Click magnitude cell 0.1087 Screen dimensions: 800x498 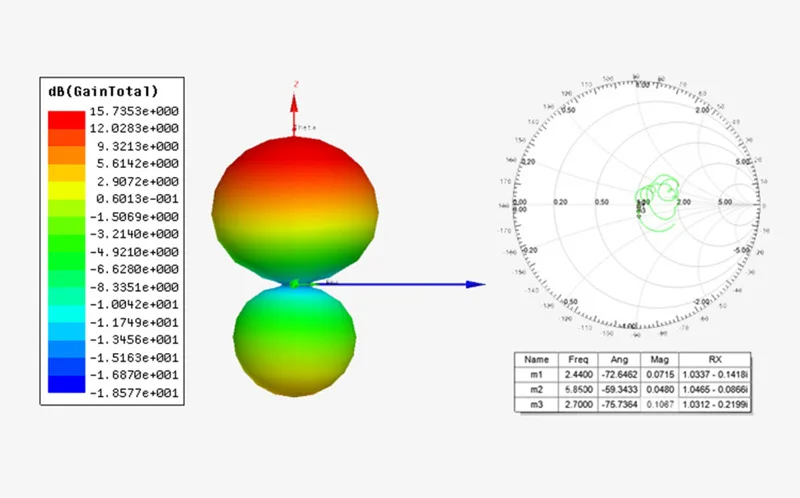click(660, 405)
